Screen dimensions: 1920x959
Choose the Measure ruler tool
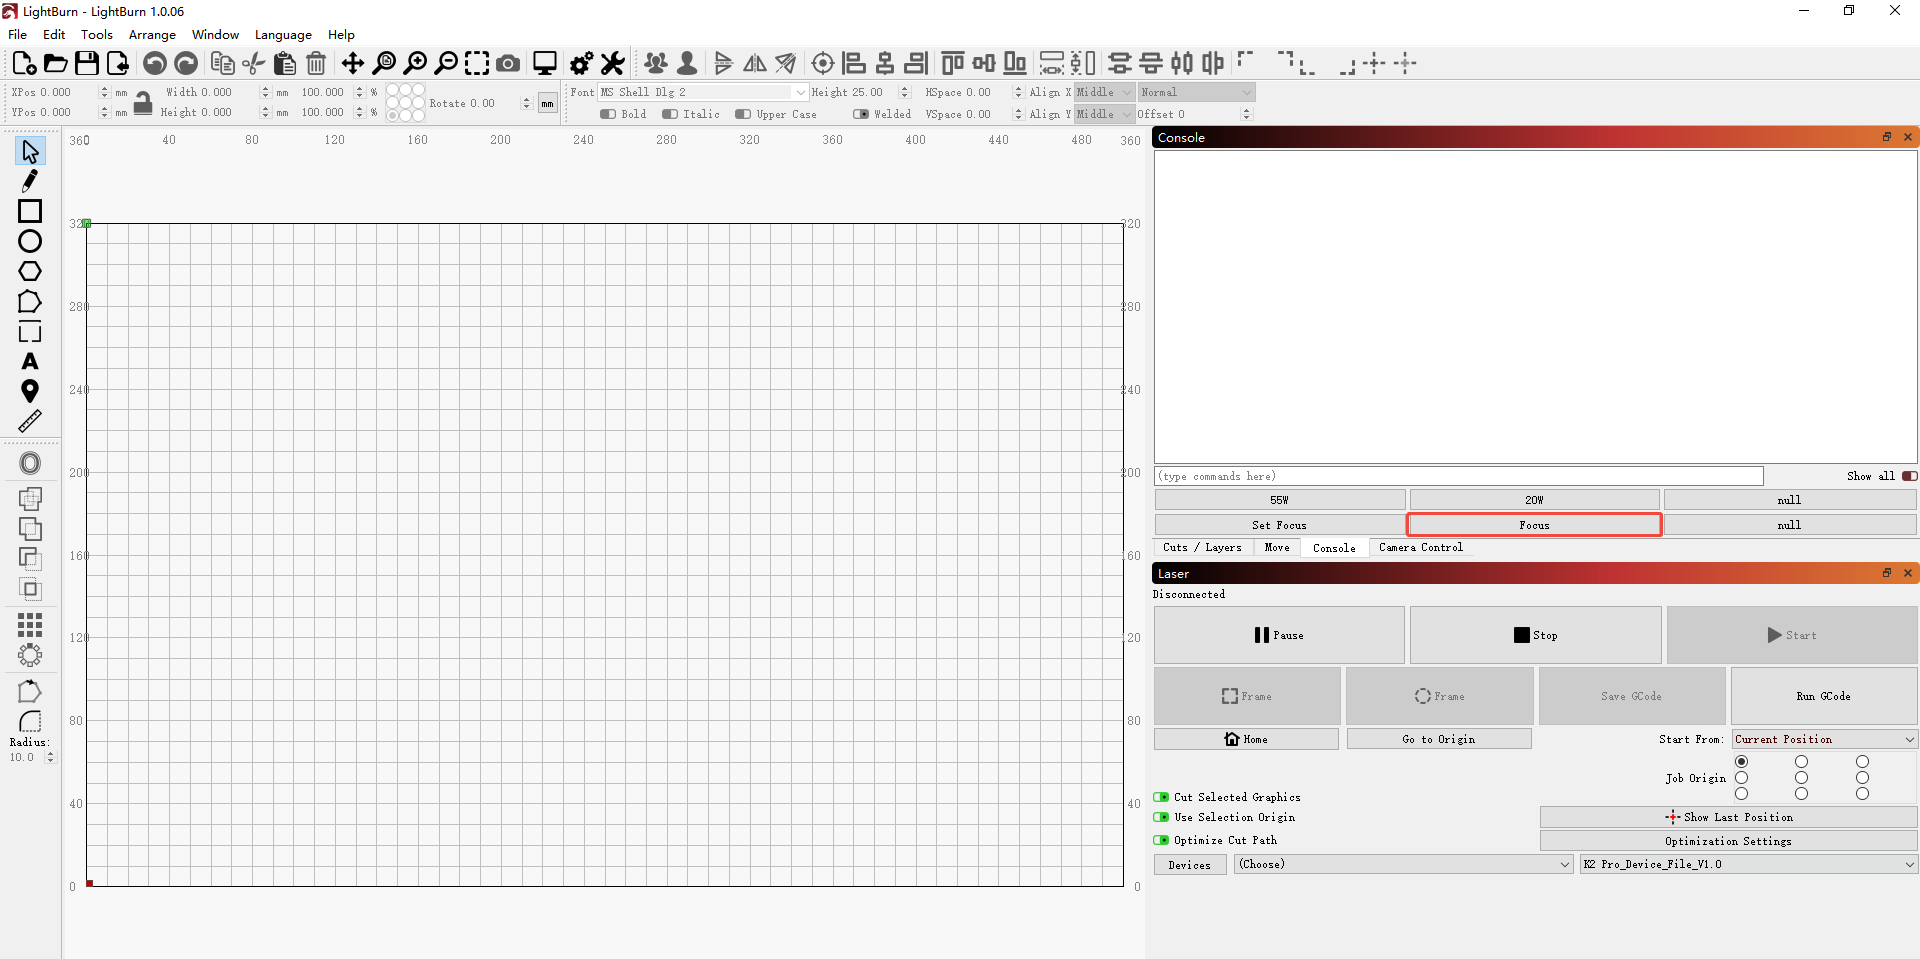pyautogui.click(x=30, y=421)
